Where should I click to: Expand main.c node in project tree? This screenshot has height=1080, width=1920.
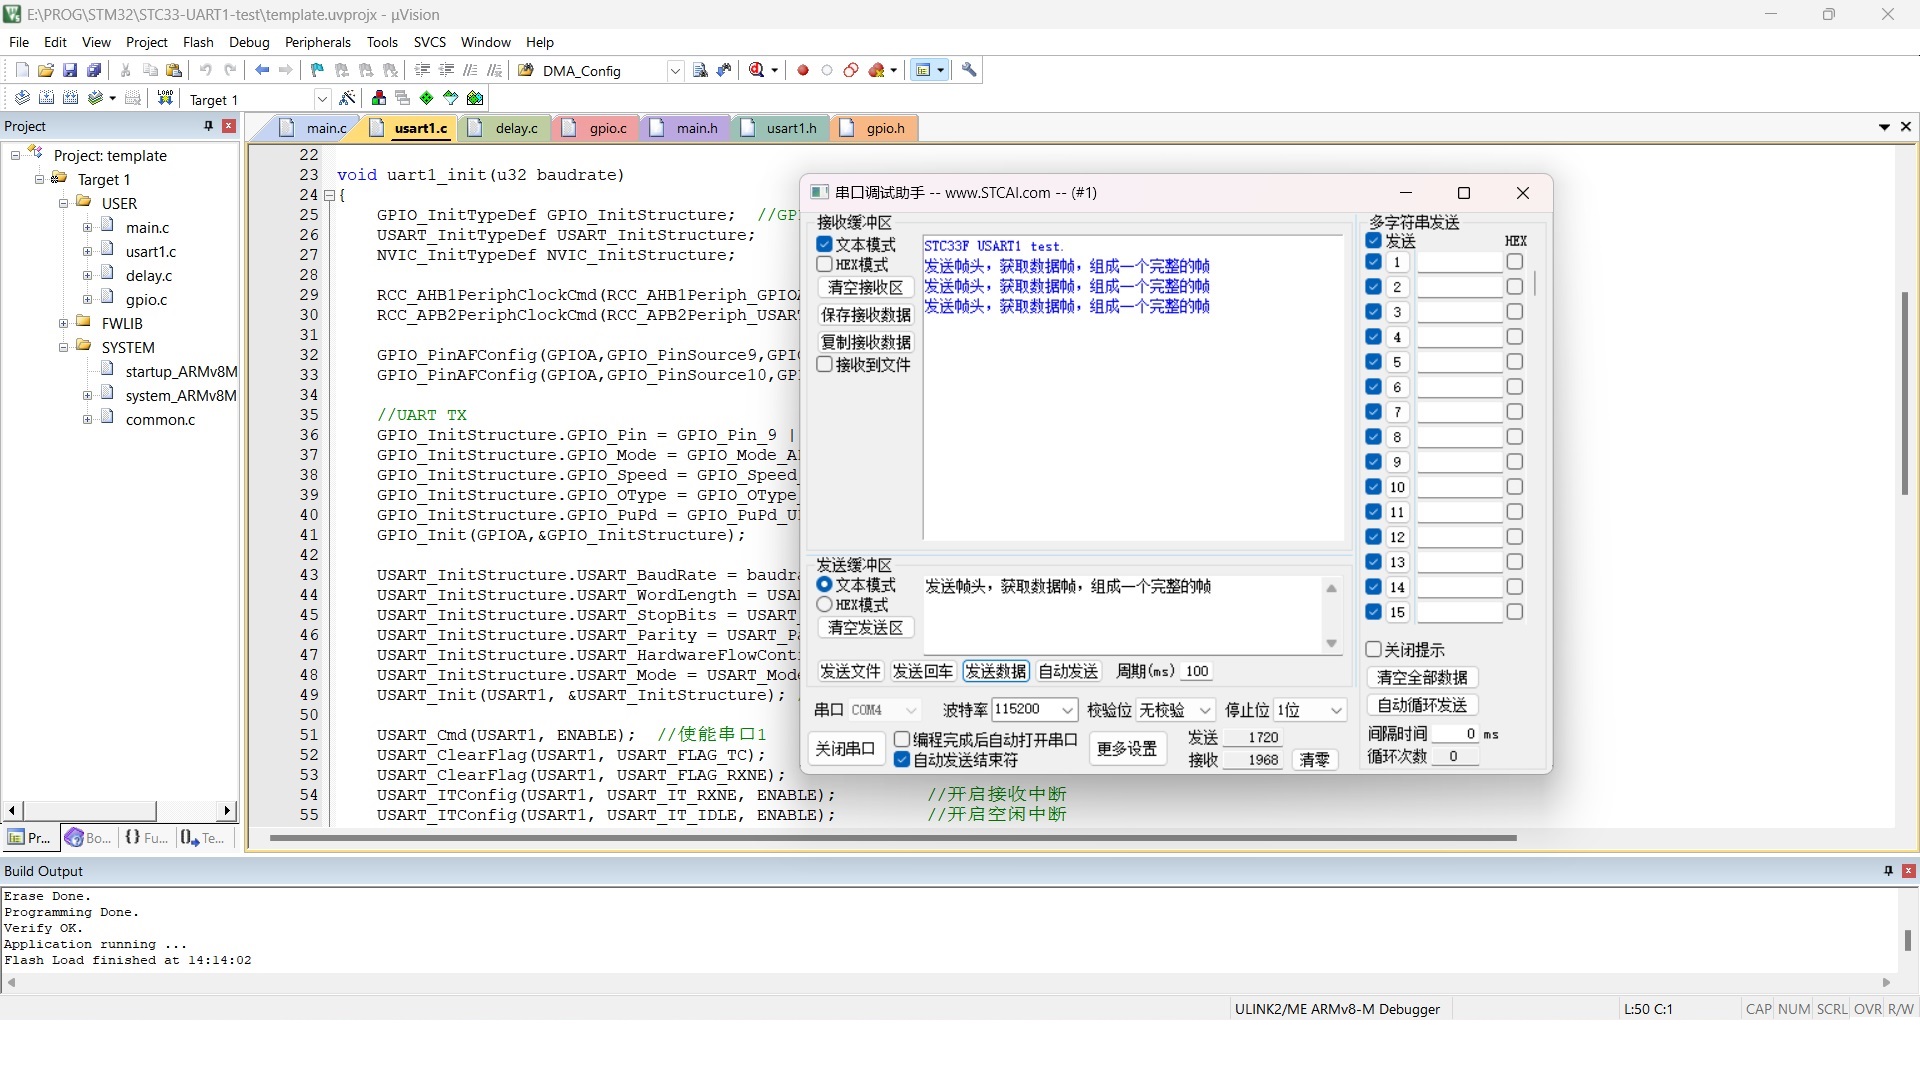click(87, 227)
